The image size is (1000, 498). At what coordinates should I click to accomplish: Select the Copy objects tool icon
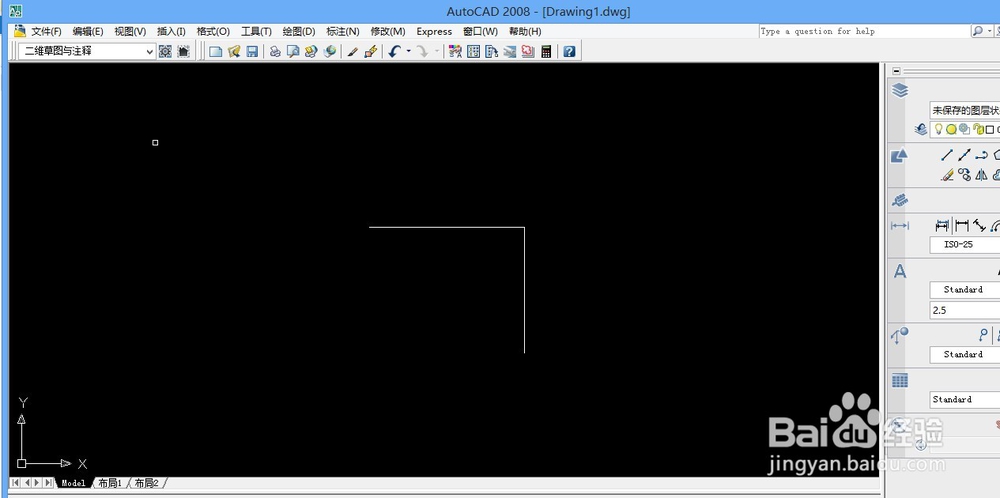point(964,175)
